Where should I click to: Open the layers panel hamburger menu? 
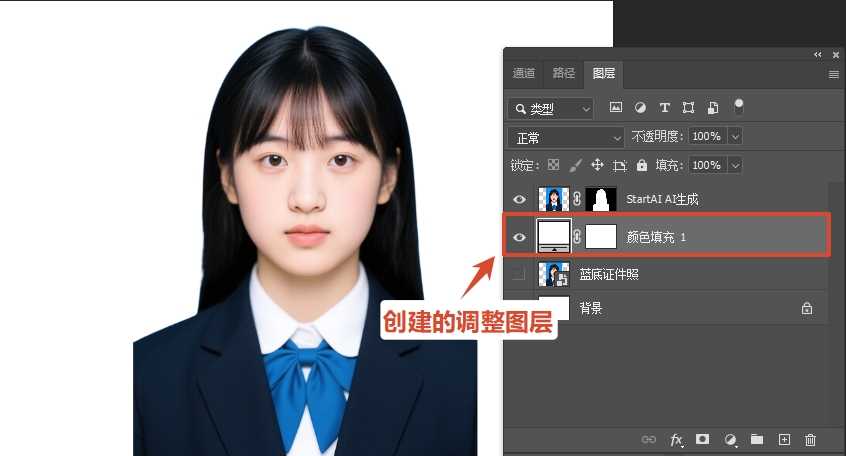click(x=834, y=74)
